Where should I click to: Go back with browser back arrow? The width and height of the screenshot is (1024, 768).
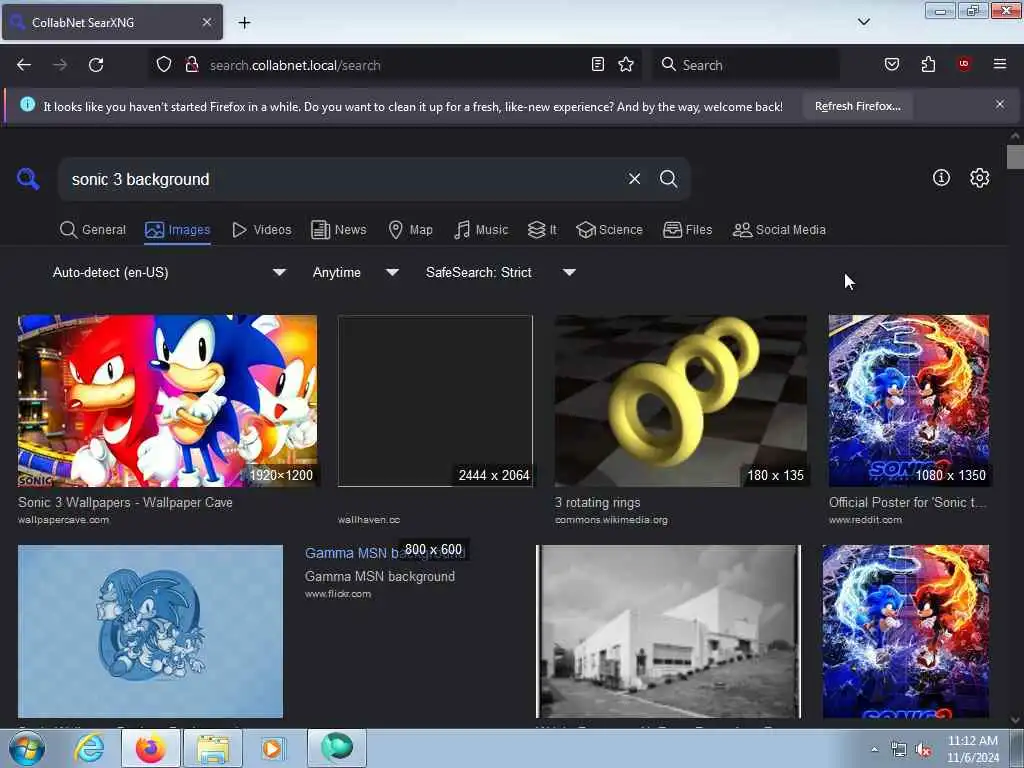[x=24, y=65]
